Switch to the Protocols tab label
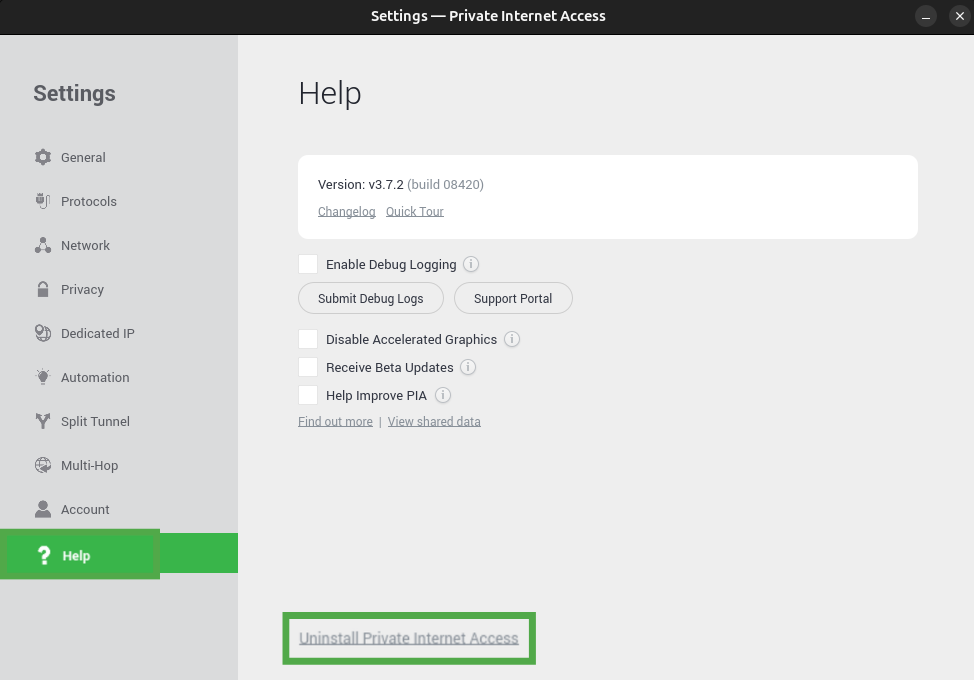This screenshot has height=680, width=974. click(x=89, y=202)
